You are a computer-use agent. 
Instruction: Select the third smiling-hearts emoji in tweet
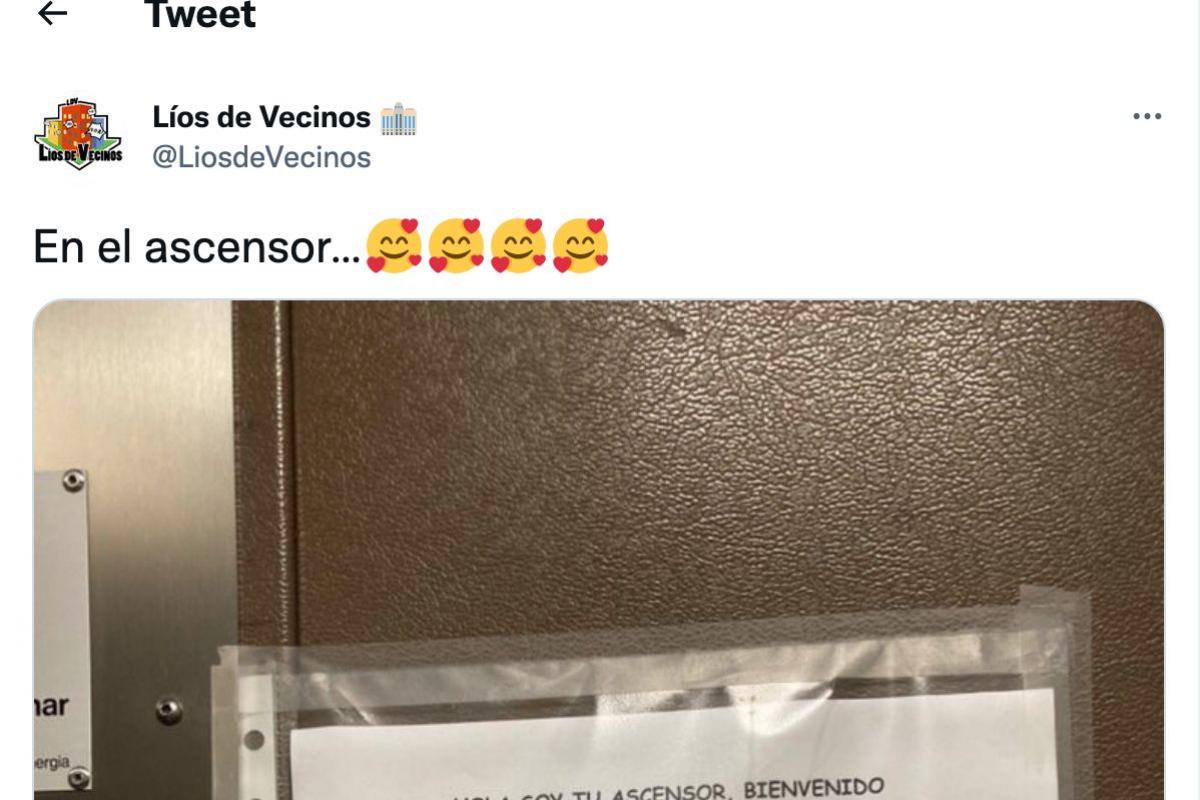coord(518,246)
